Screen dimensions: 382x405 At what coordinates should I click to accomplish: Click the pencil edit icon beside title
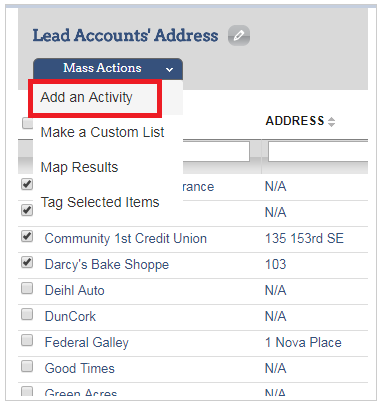239,35
